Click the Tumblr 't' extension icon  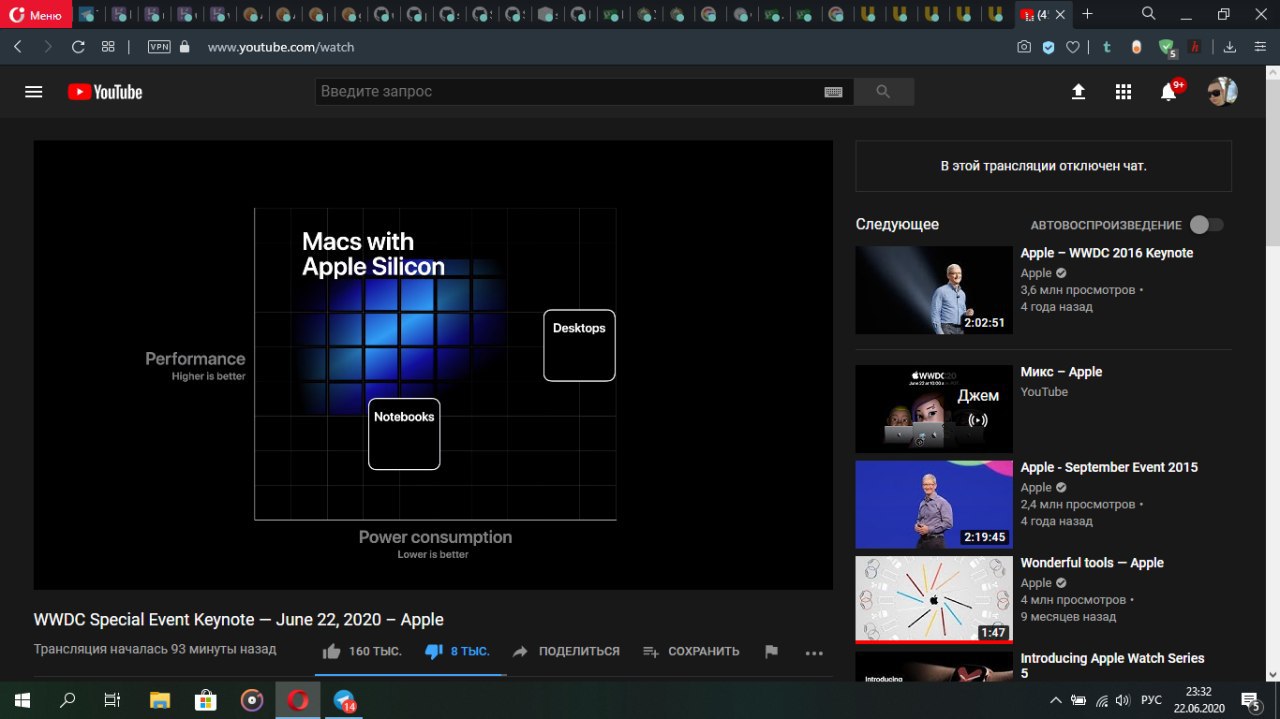[1107, 47]
